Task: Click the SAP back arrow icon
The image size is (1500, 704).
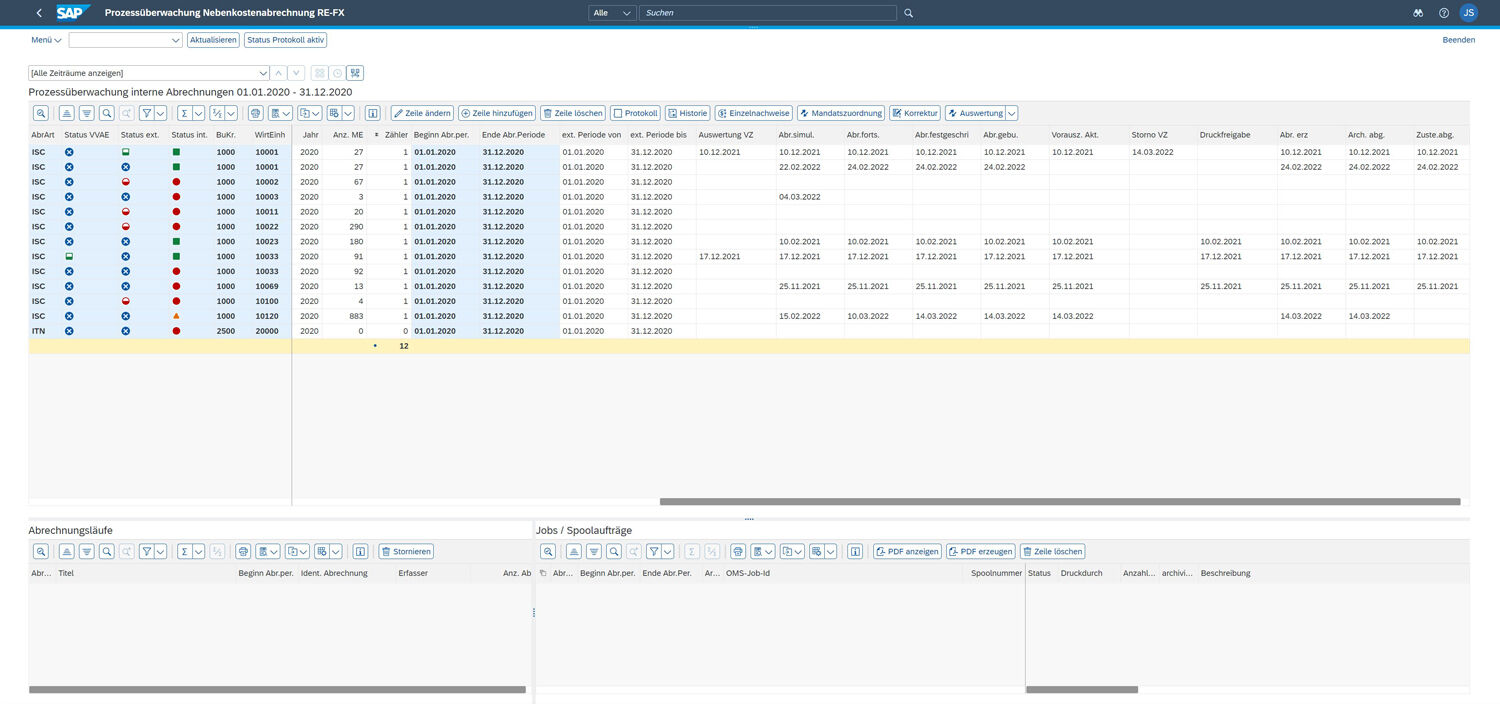Action: [x=39, y=13]
